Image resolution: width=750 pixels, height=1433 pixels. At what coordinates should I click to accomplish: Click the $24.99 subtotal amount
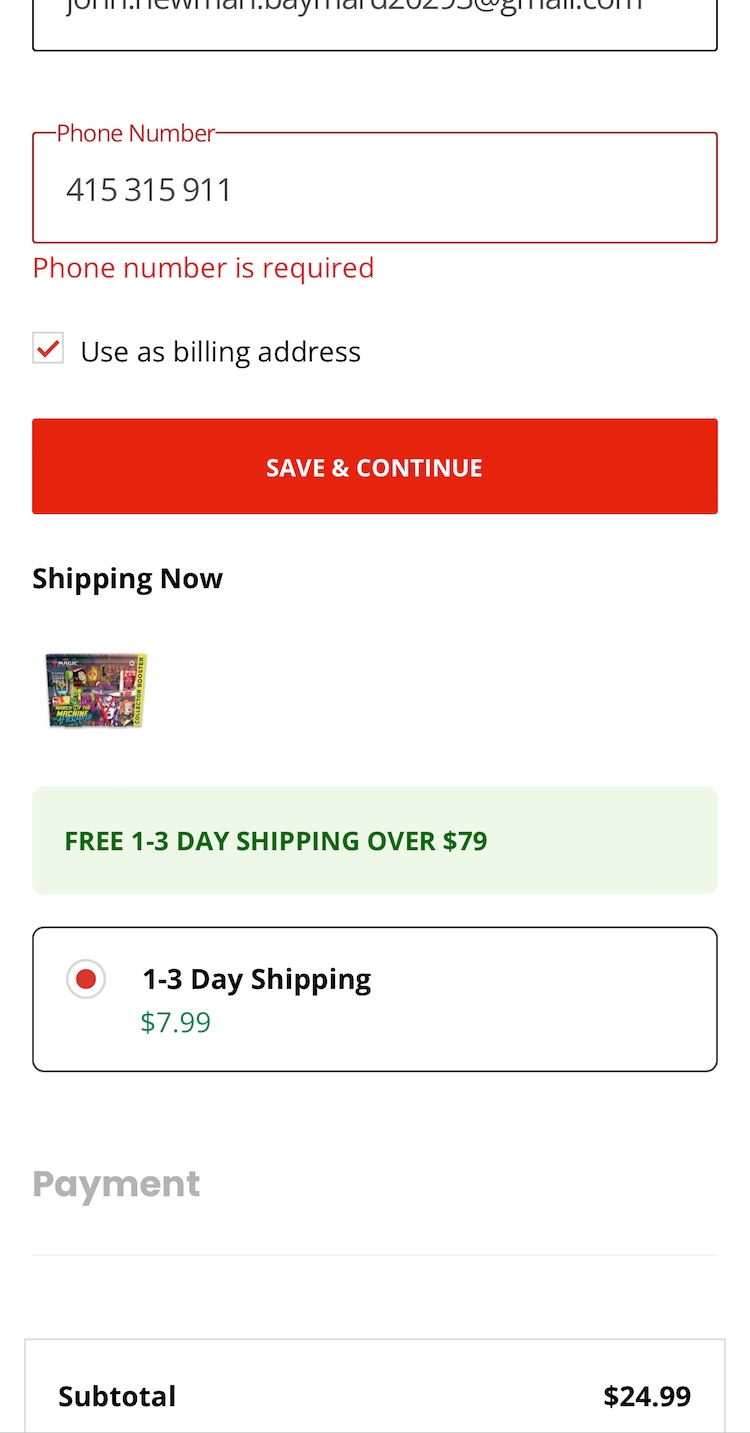click(x=647, y=1396)
